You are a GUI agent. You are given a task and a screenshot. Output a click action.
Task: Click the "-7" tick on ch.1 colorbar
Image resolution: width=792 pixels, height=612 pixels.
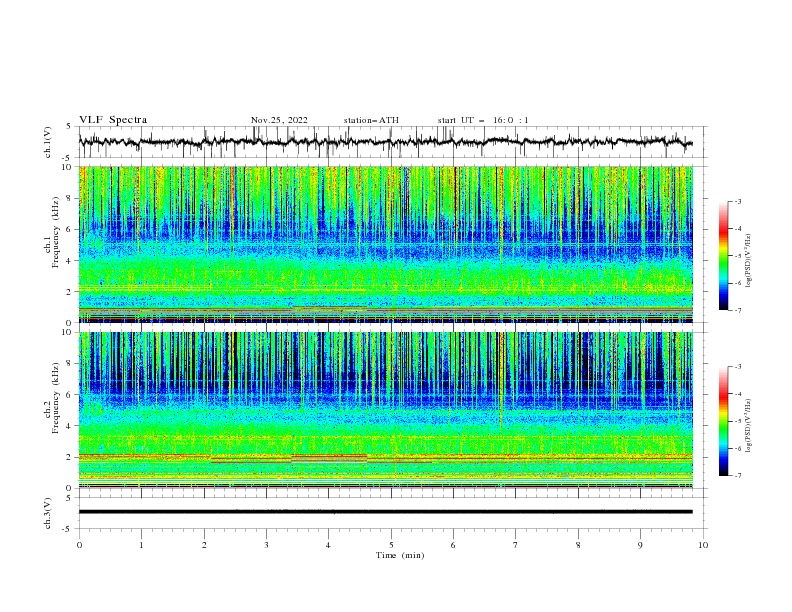[x=737, y=311]
